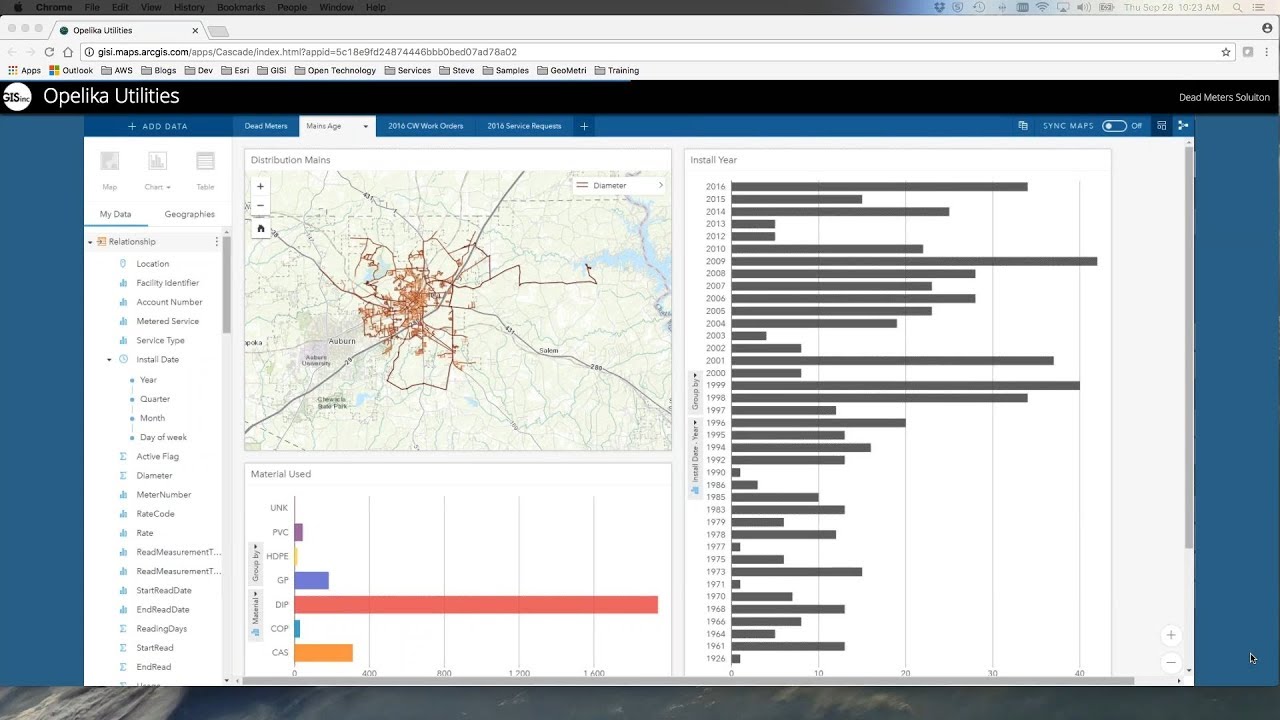1280x720 pixels.
Task: Select Day of week subfield
Action: [163, 437]
